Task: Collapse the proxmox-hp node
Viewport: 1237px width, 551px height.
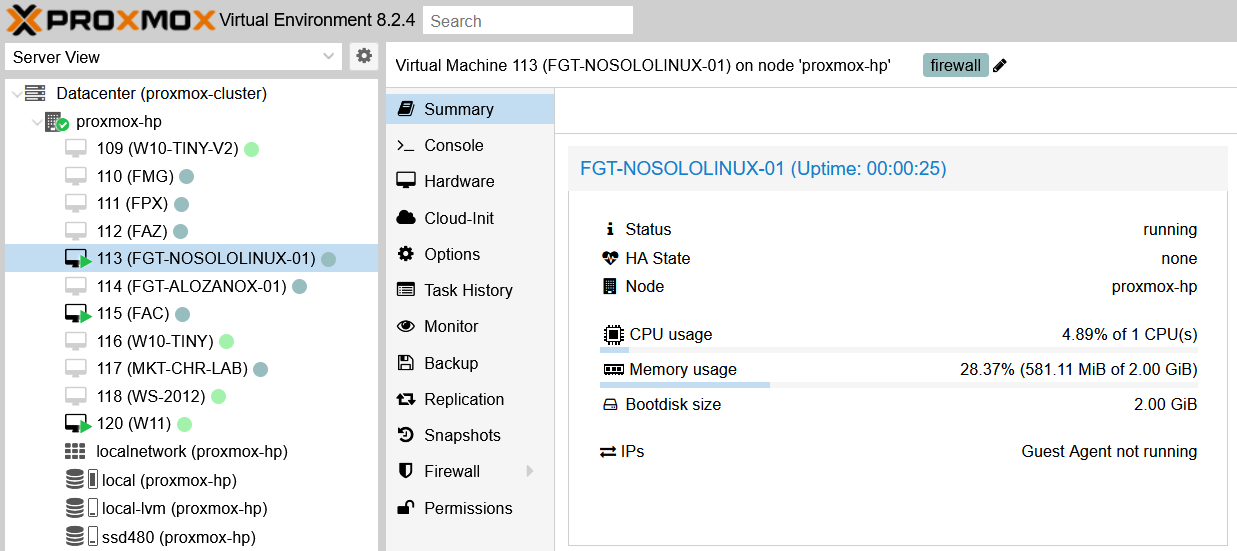Action: 37,122
